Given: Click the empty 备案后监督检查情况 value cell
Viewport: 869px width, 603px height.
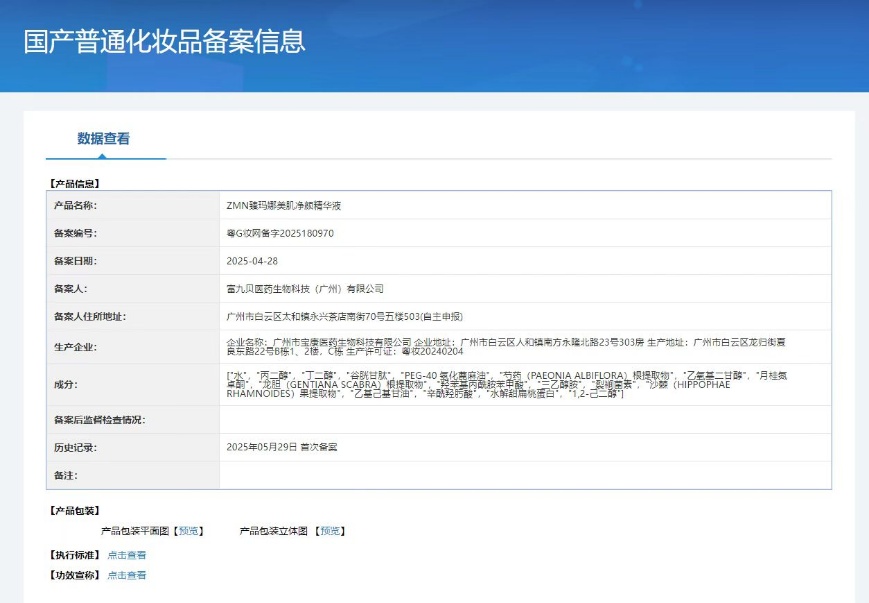Looking at the screenshot, I should point(525,420).
